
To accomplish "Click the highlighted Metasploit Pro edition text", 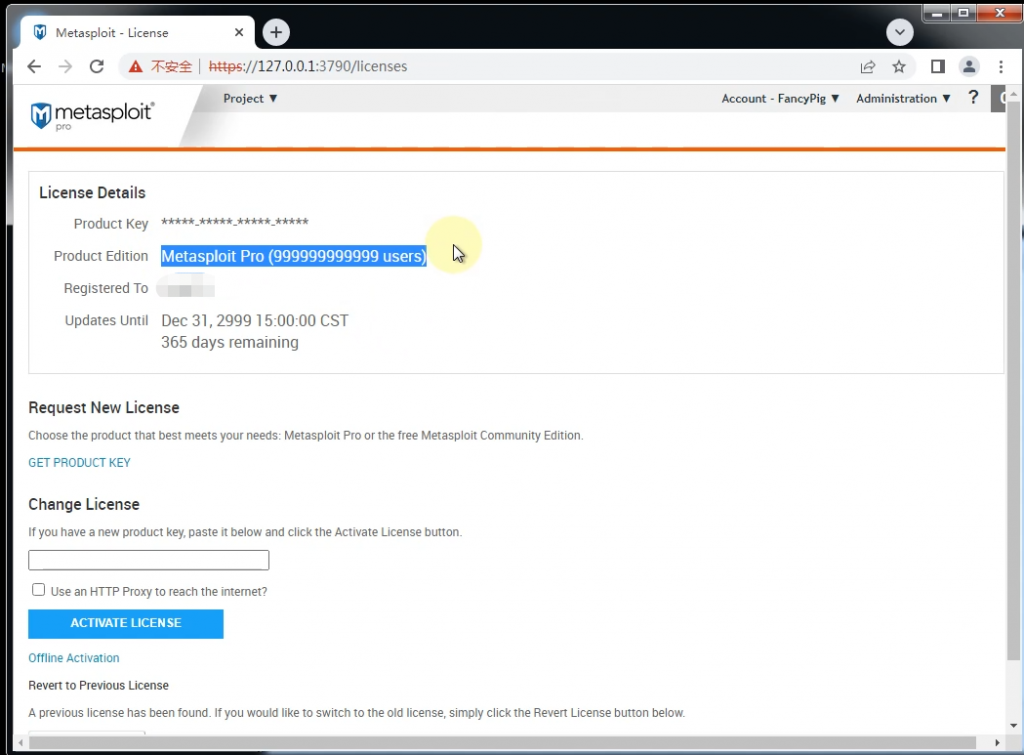I will (x=294, y=256).
